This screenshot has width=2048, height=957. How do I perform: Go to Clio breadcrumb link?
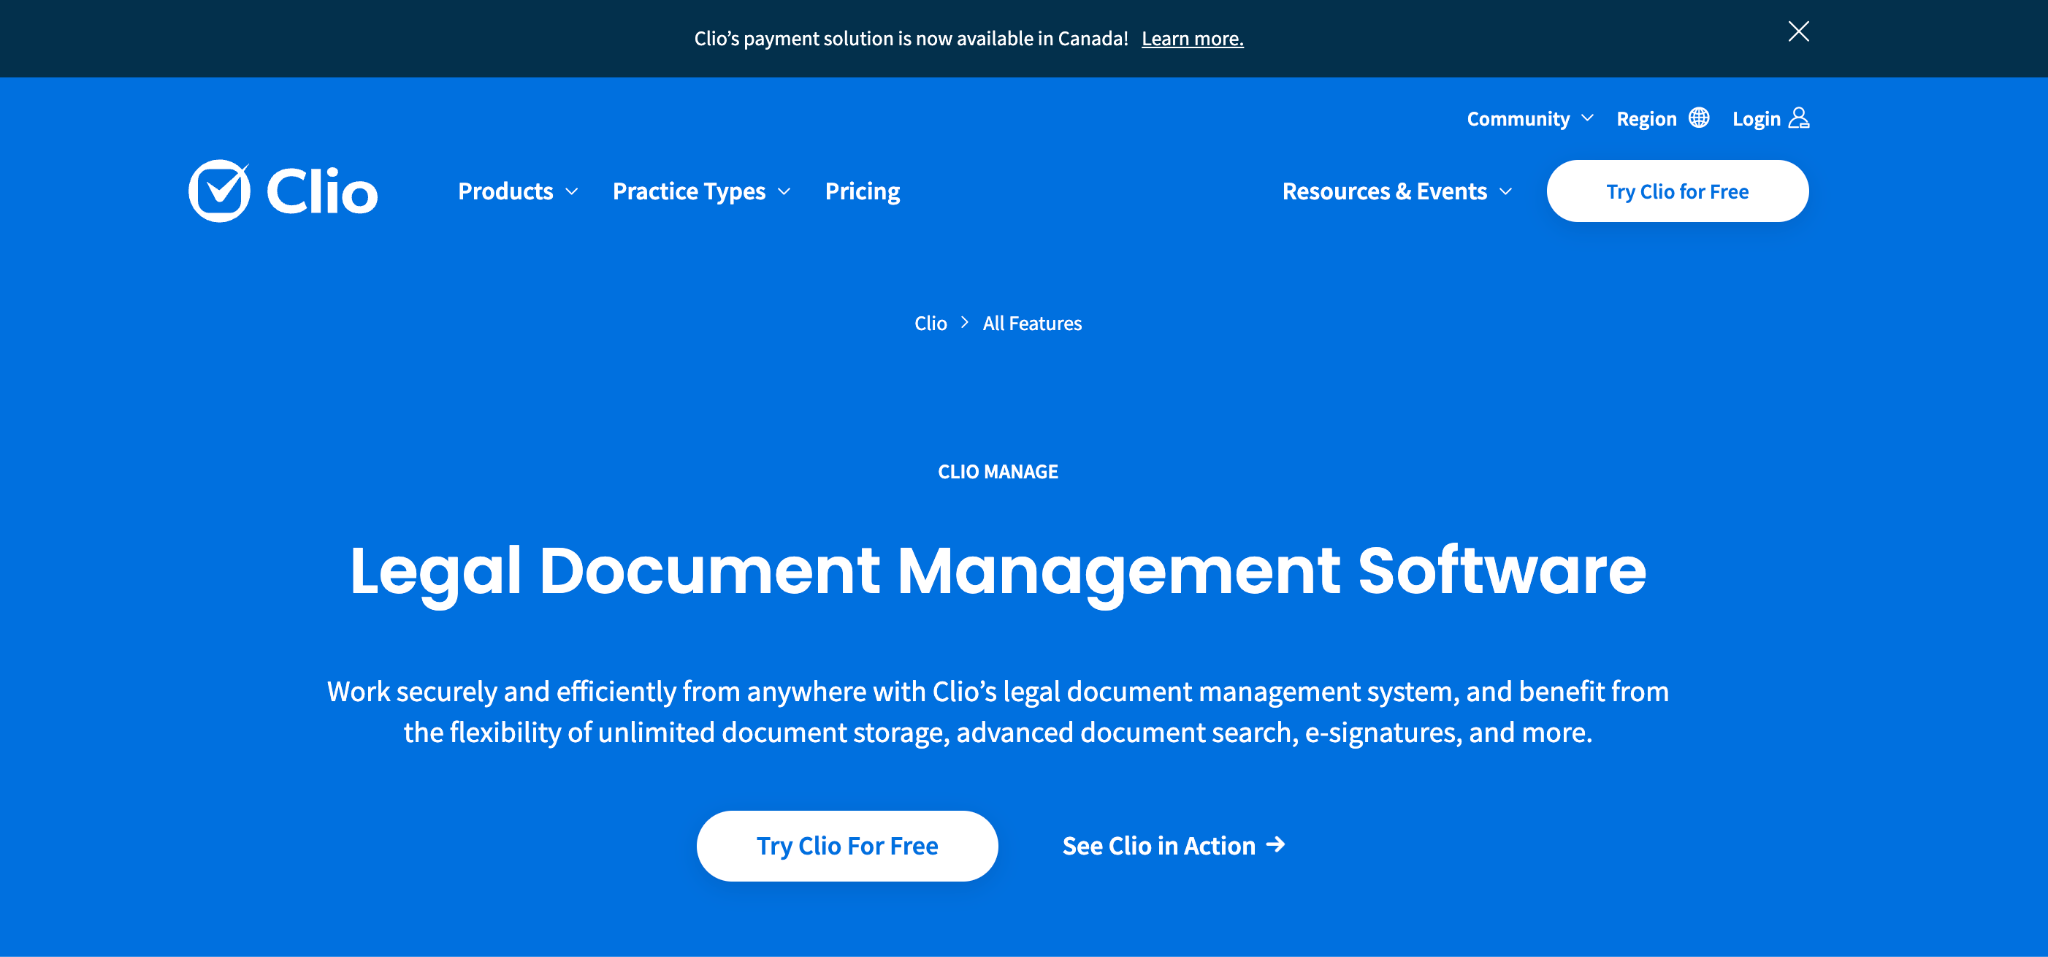click(x=930, y=323)
